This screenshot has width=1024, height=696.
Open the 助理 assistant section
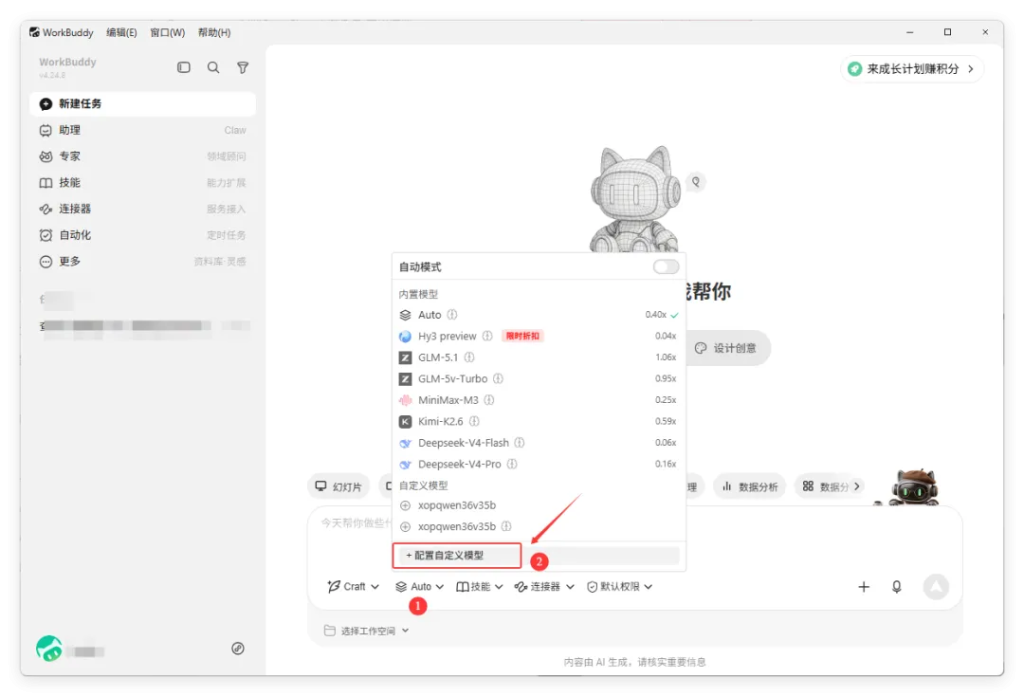pyautogui.click(x=142, y=130)
